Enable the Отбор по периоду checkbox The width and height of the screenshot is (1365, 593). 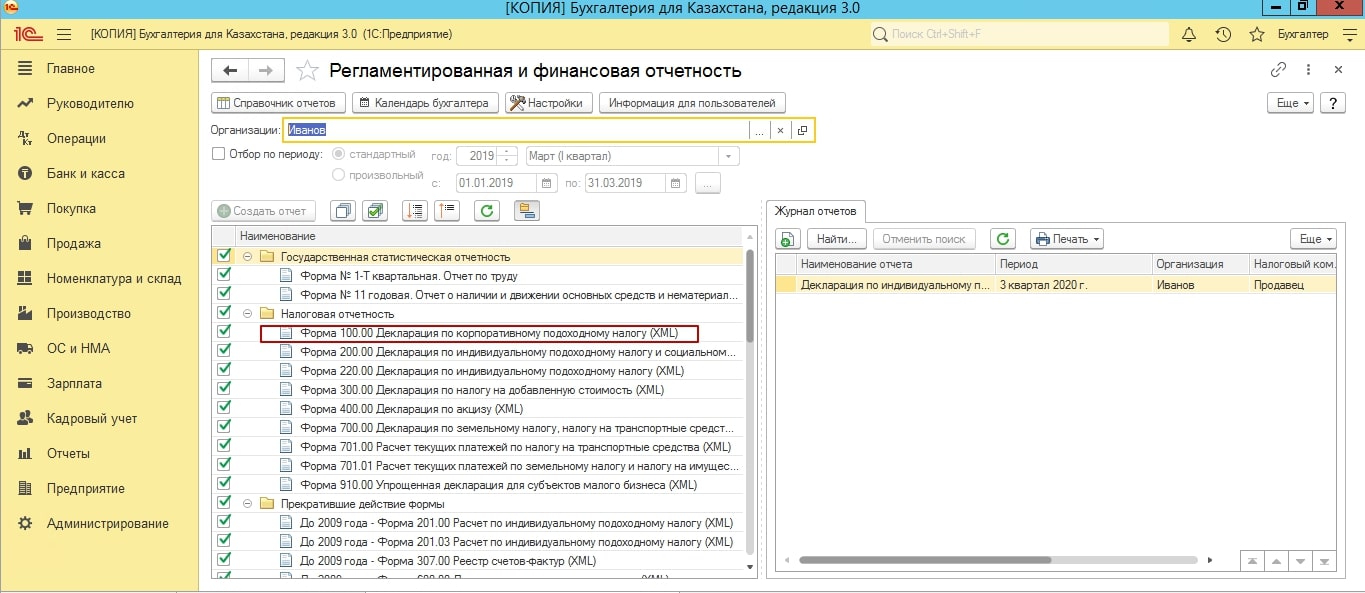point(219,155)
